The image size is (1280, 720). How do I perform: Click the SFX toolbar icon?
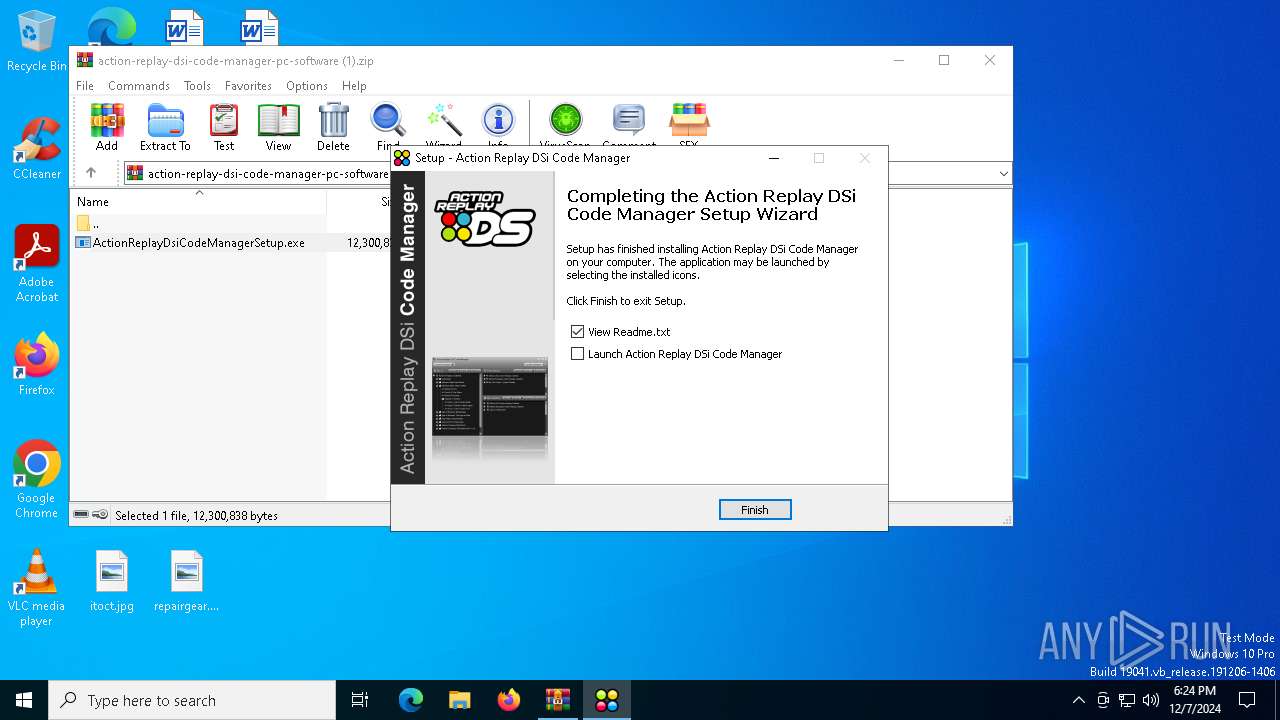[689, 127]
